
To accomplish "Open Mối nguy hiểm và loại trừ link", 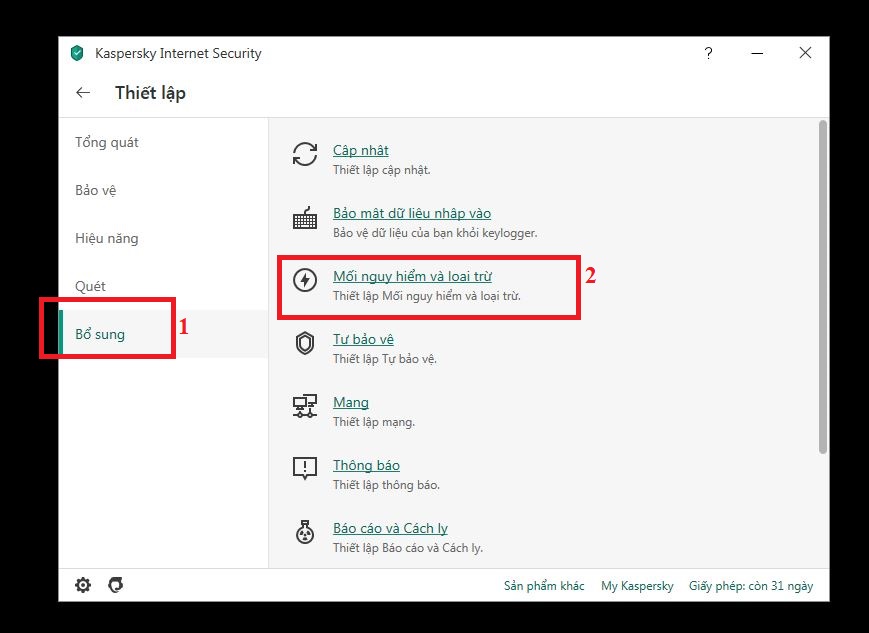I will coord(412,276).
